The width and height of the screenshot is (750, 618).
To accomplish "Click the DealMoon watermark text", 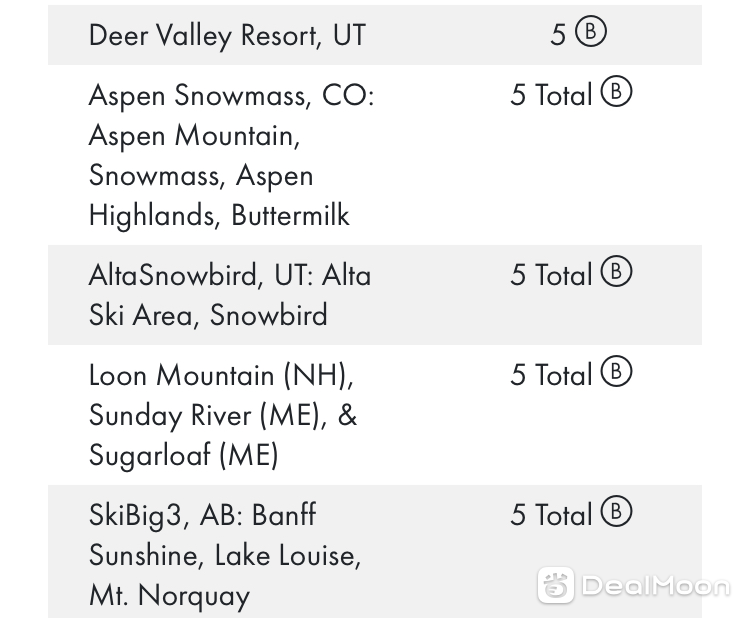I will (656, 586).
